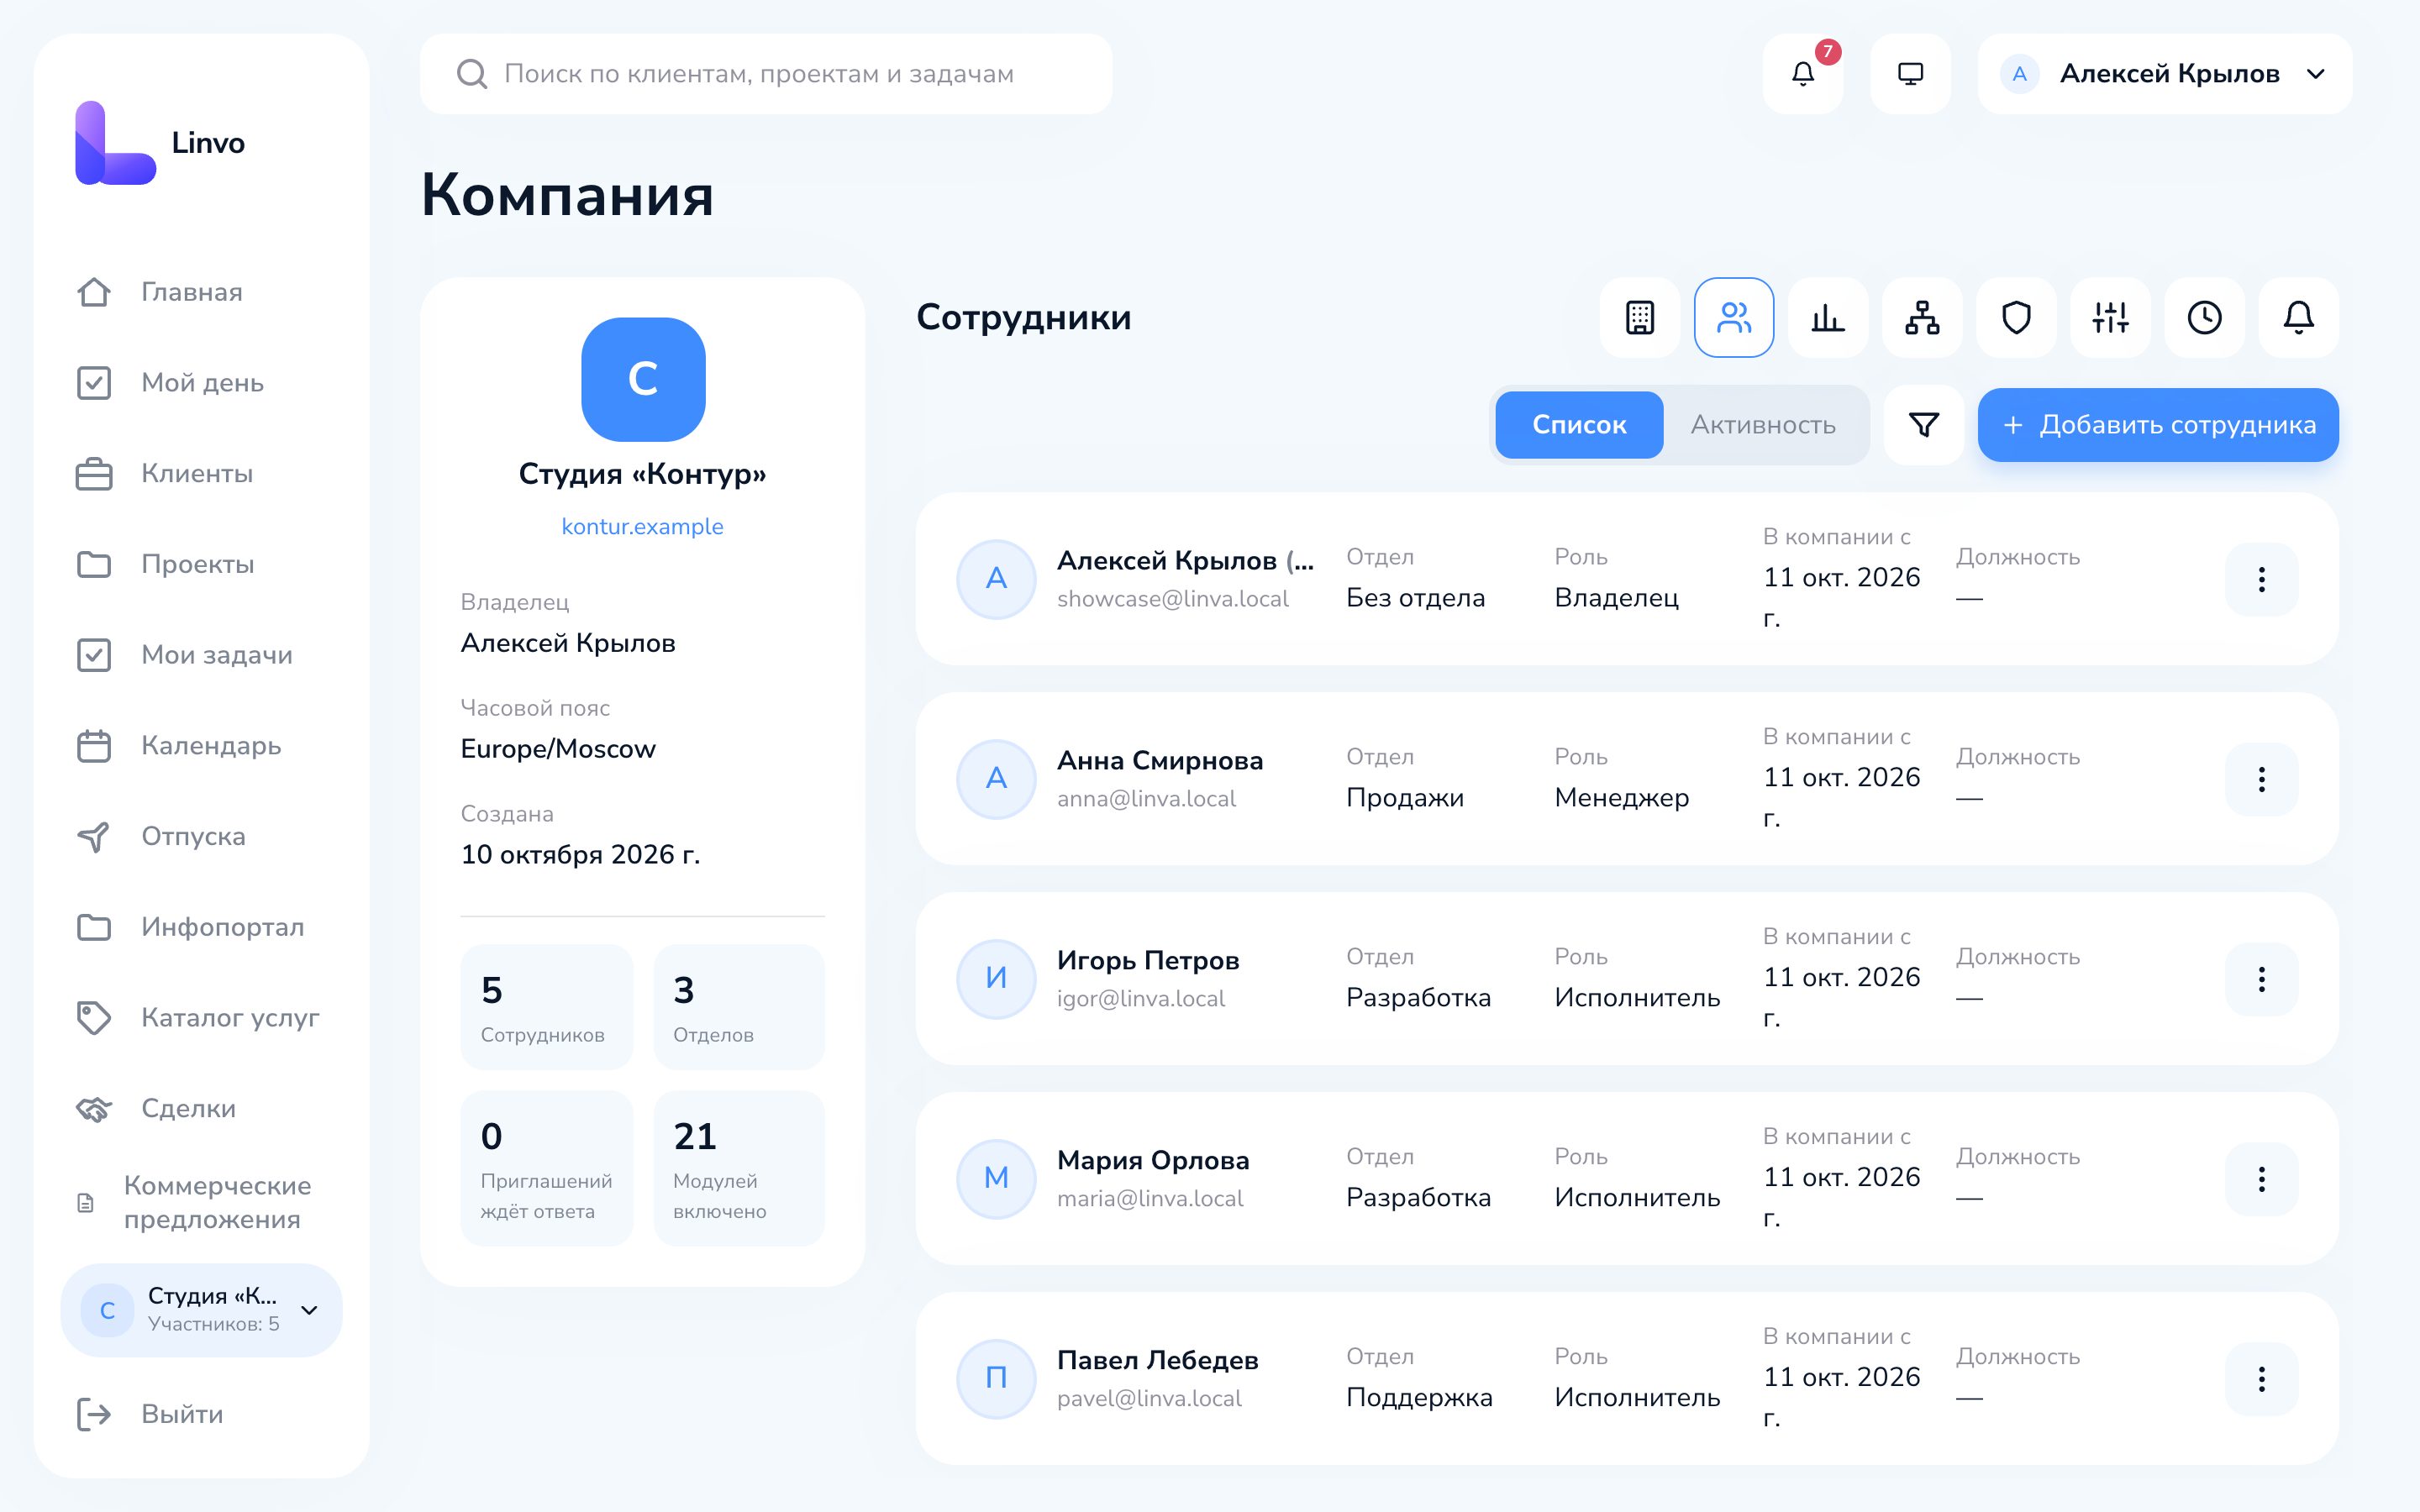Expand Алексей Крылов user menu
The height and width of the screenshot is (1512, 2420).
tap(2164, 74)
